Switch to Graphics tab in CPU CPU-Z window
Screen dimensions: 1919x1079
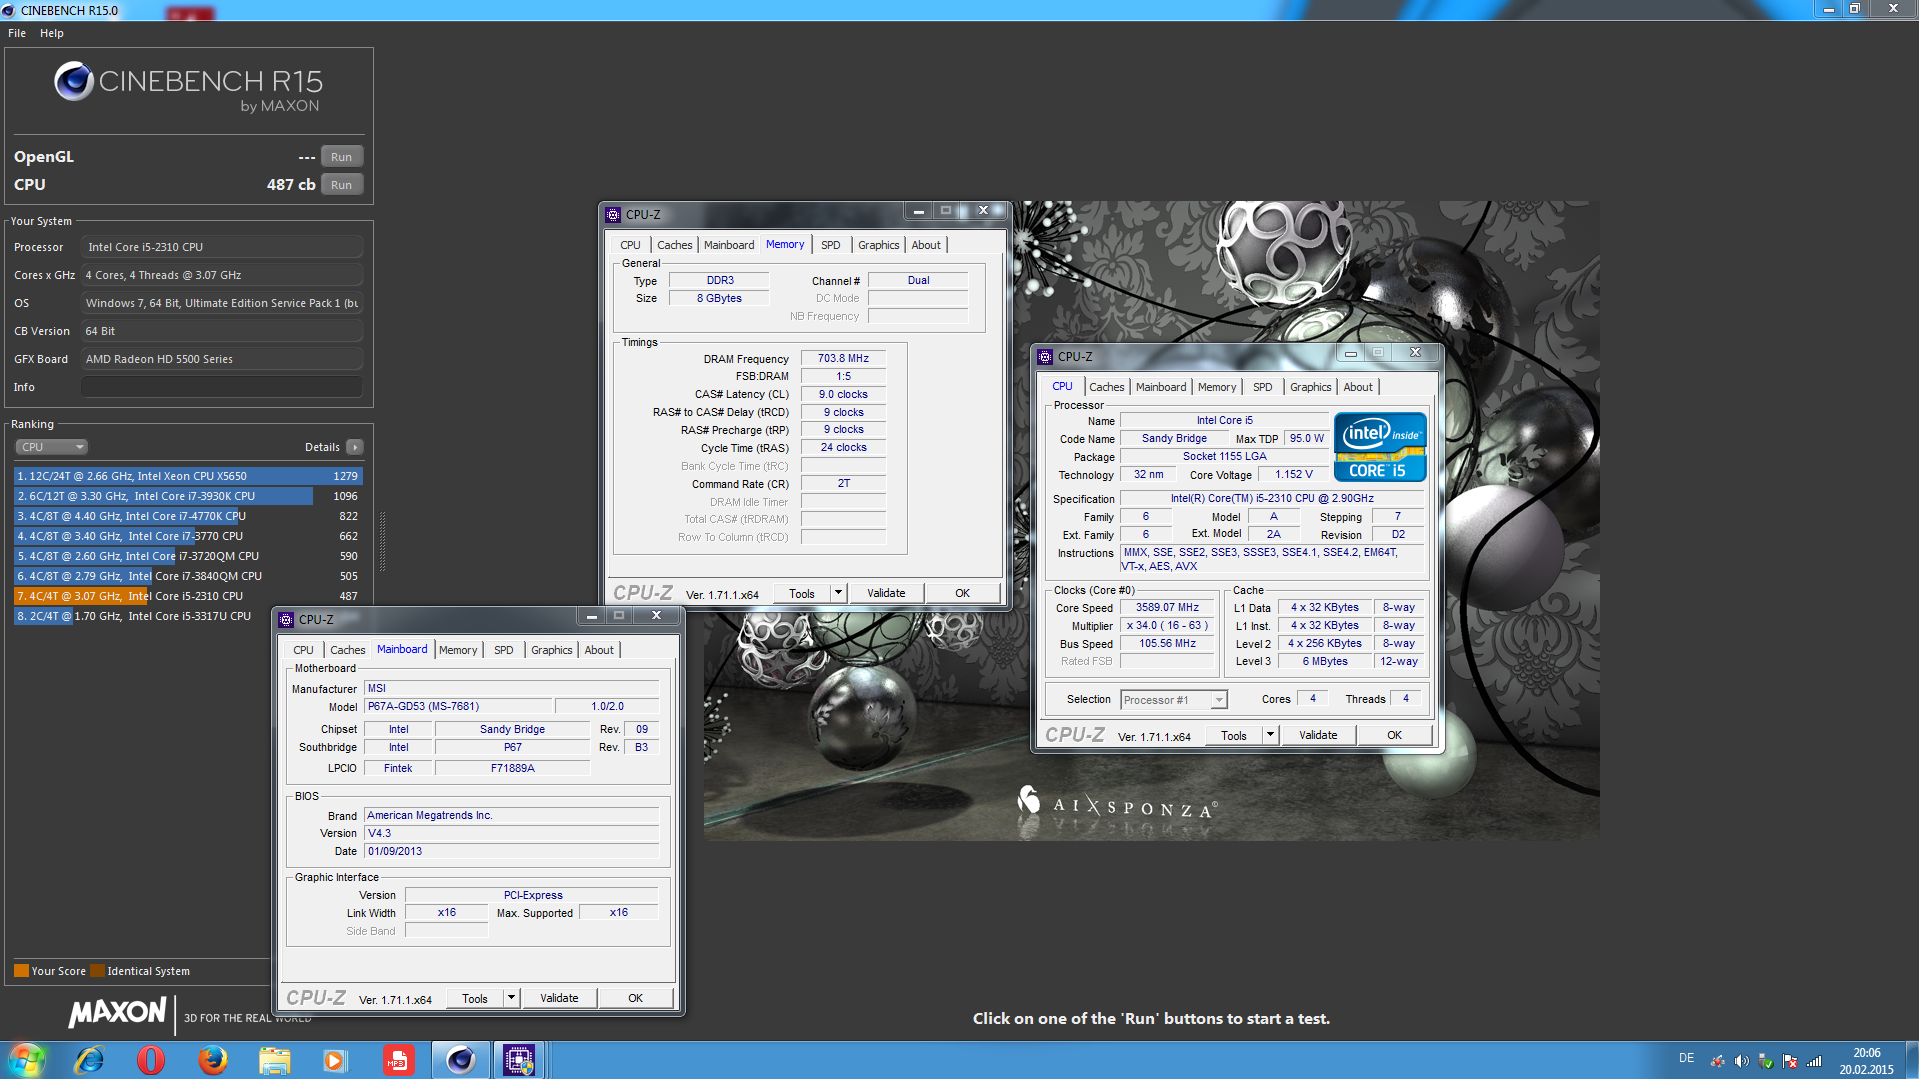pos(1311,387)
